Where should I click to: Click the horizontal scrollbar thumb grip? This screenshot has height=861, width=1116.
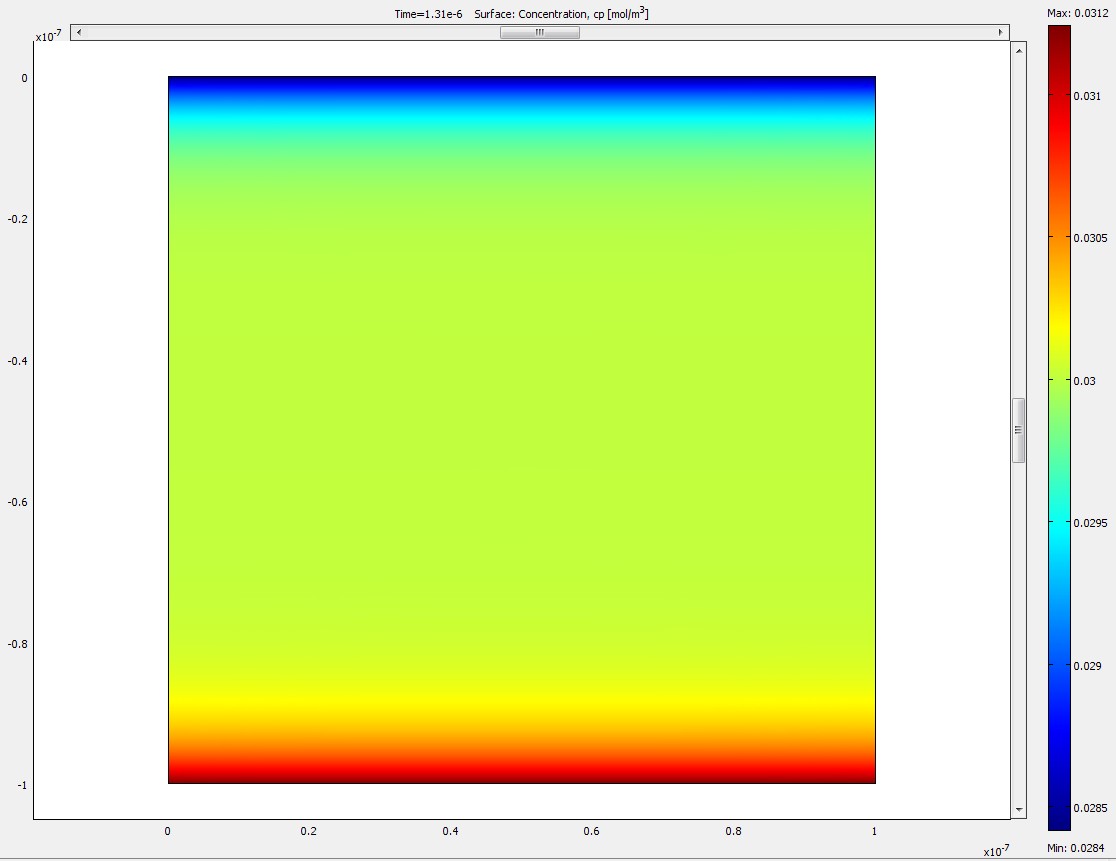click(x=539, y=32)
